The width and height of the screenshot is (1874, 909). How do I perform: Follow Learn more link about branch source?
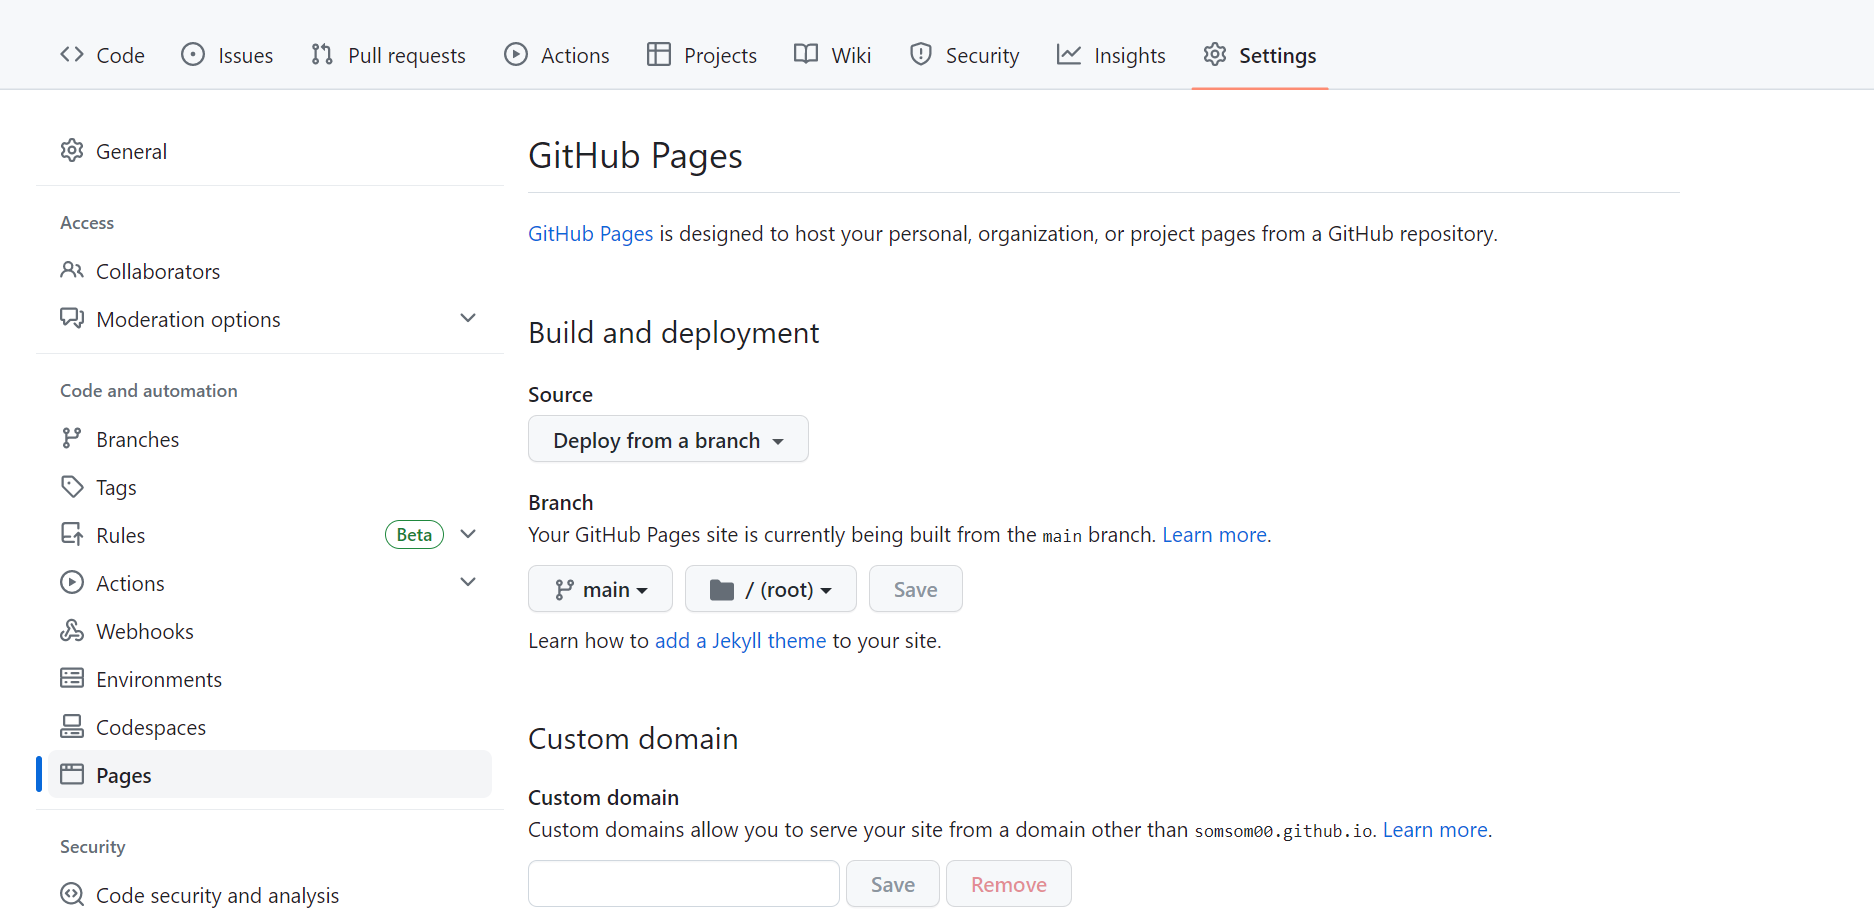[1214, 534]
